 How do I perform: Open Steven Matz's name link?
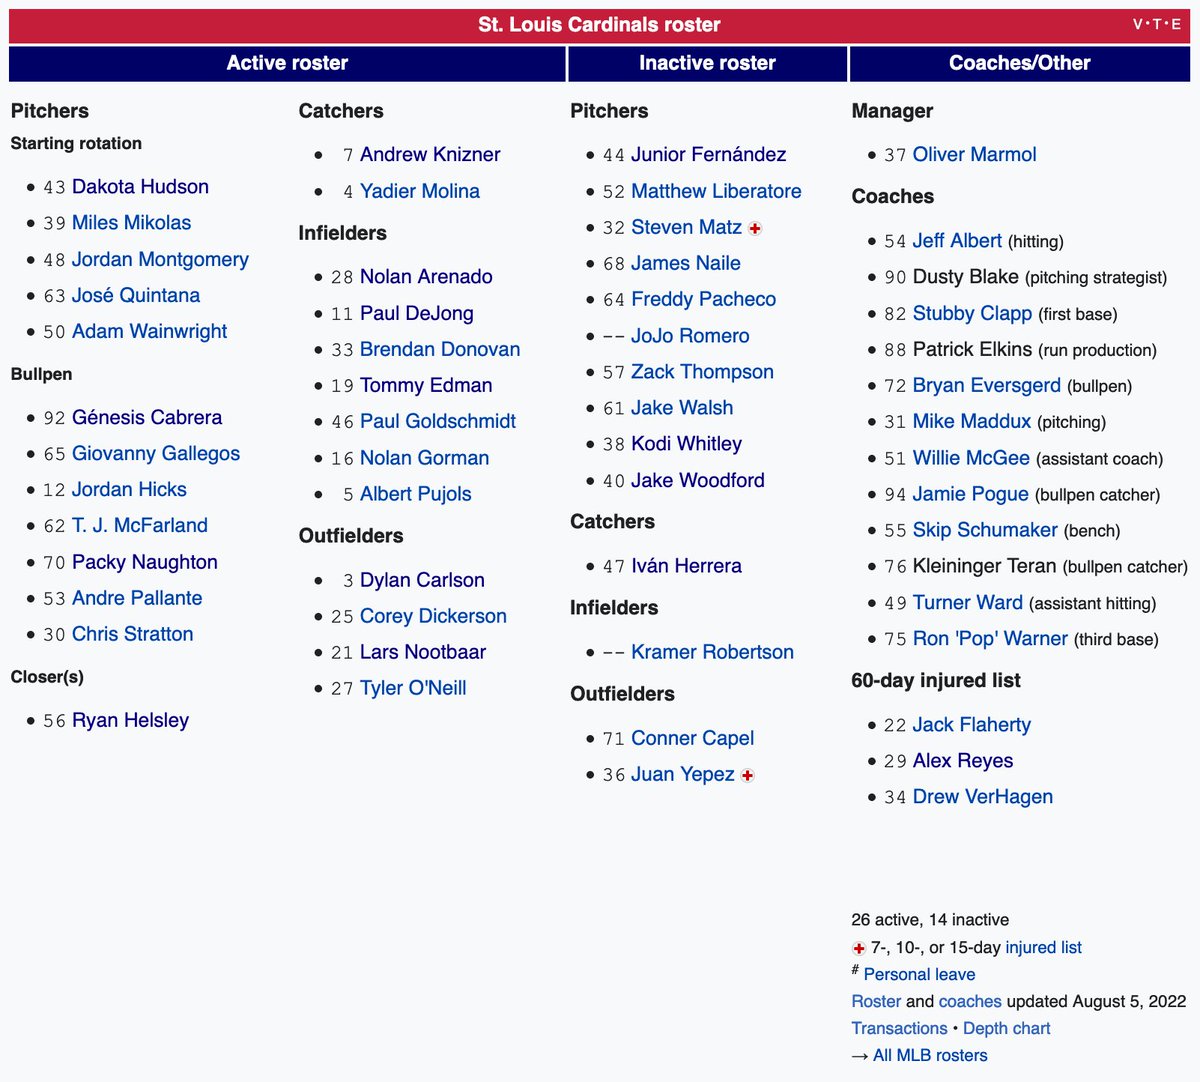pyautogui.click(x=687, y=228)
